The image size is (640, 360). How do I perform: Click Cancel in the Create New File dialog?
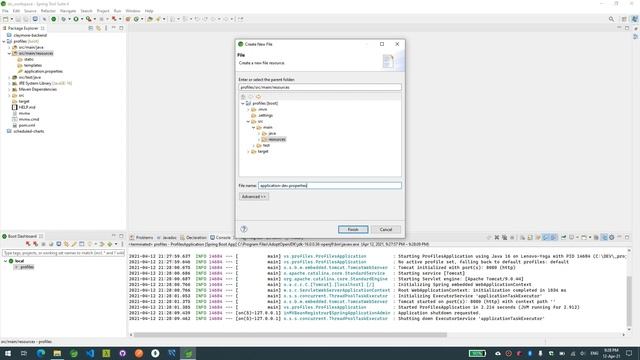[x=386, y=229]
